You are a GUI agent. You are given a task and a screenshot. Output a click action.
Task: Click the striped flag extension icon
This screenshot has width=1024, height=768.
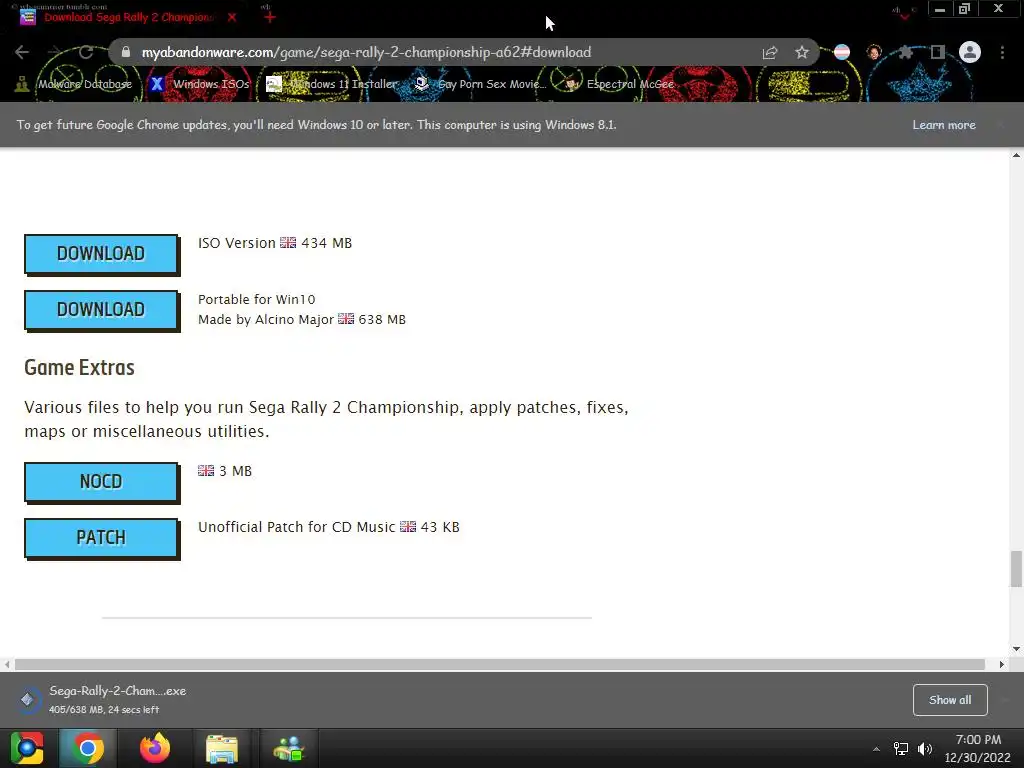click(x=842, y=52)
